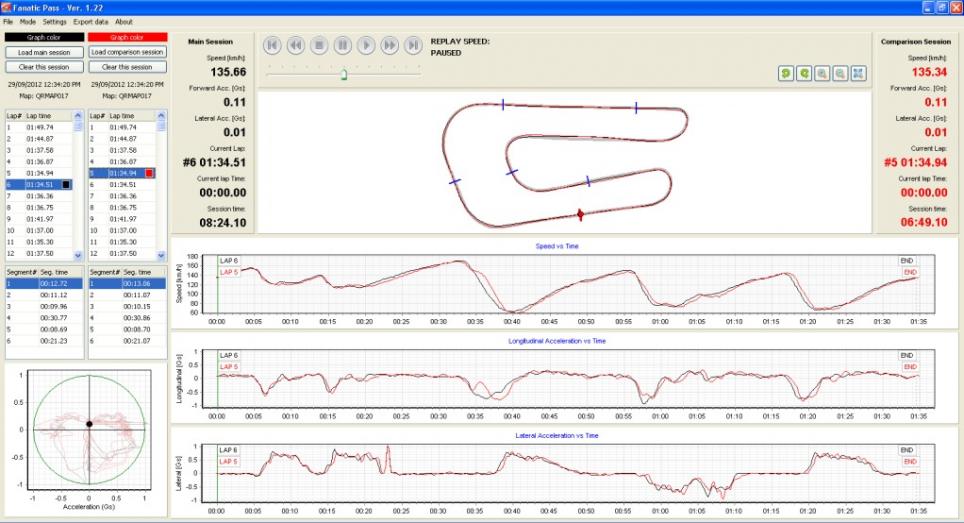Clear the comparison session
This screenshot has width=964, height=523.
point(127,67)
